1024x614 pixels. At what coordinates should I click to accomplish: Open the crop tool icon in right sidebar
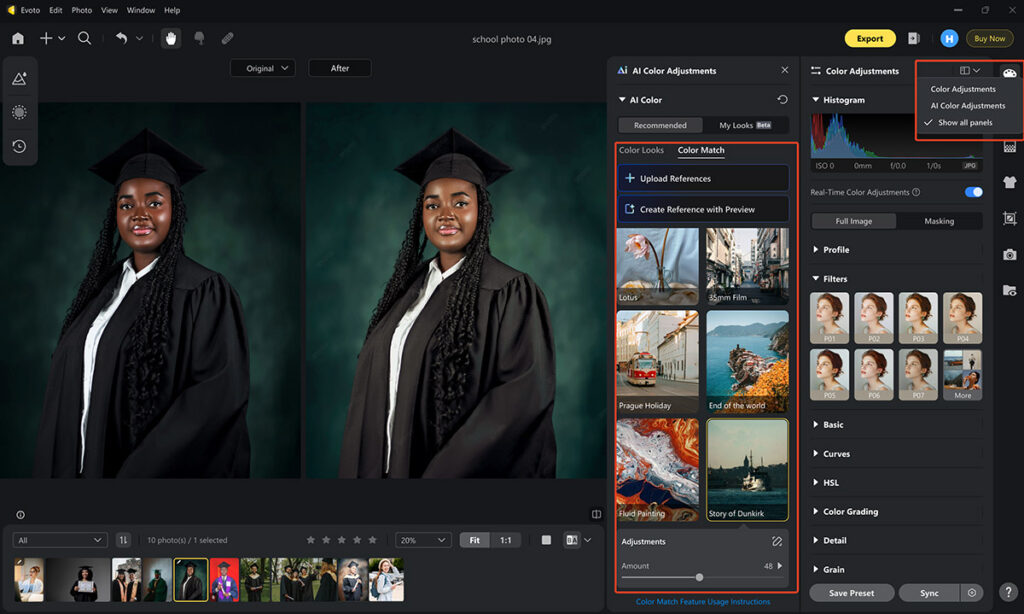pos(1010,218)
